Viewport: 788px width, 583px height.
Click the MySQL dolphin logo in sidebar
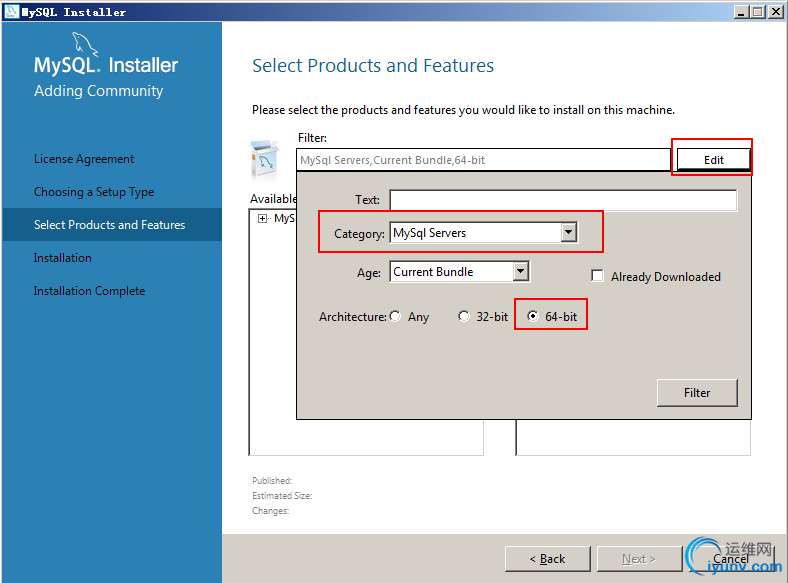[x=85, y=44]
